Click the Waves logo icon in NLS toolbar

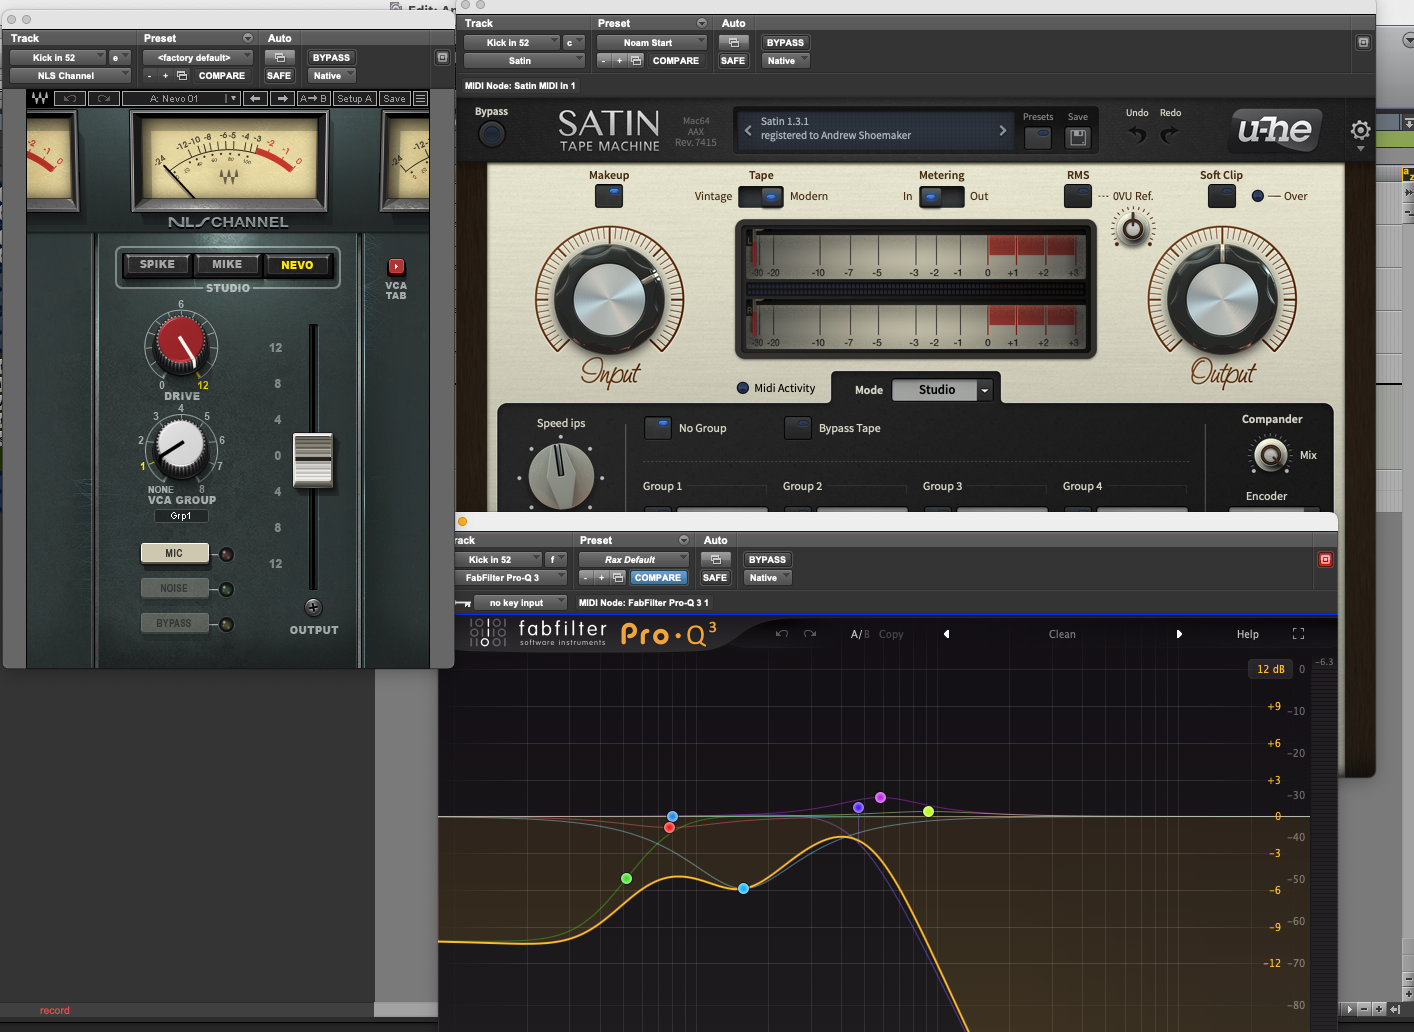coord(40,98)
